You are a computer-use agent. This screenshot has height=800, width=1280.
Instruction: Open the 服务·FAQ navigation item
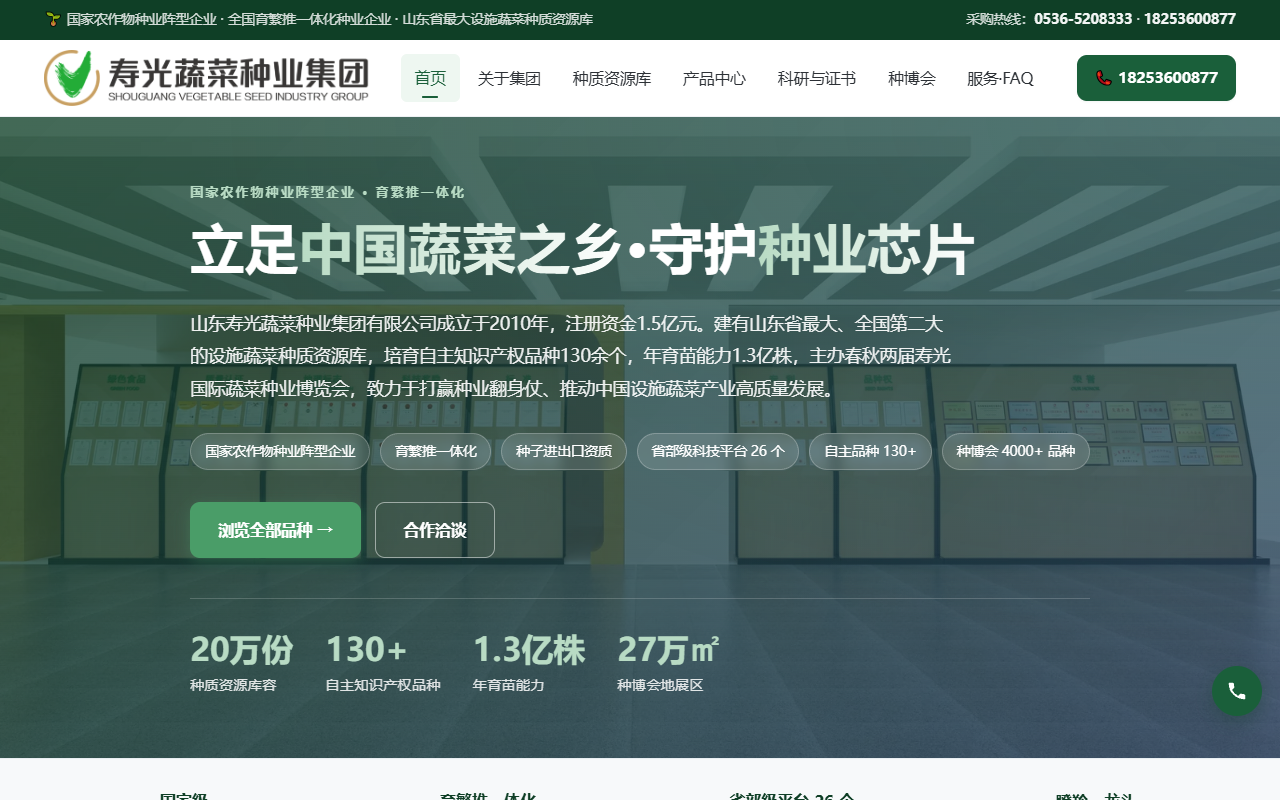(x=1000, y=78)
